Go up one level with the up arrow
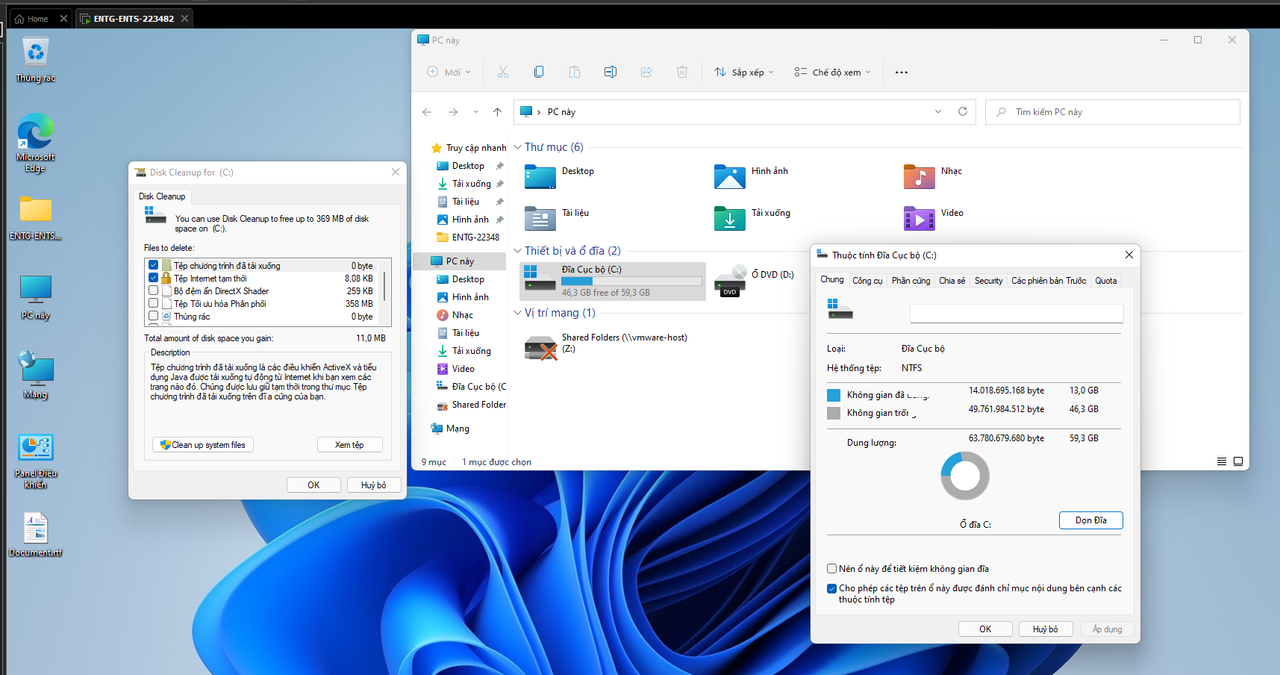Viewport: 1280px width, 675px height. coord(498,112)
